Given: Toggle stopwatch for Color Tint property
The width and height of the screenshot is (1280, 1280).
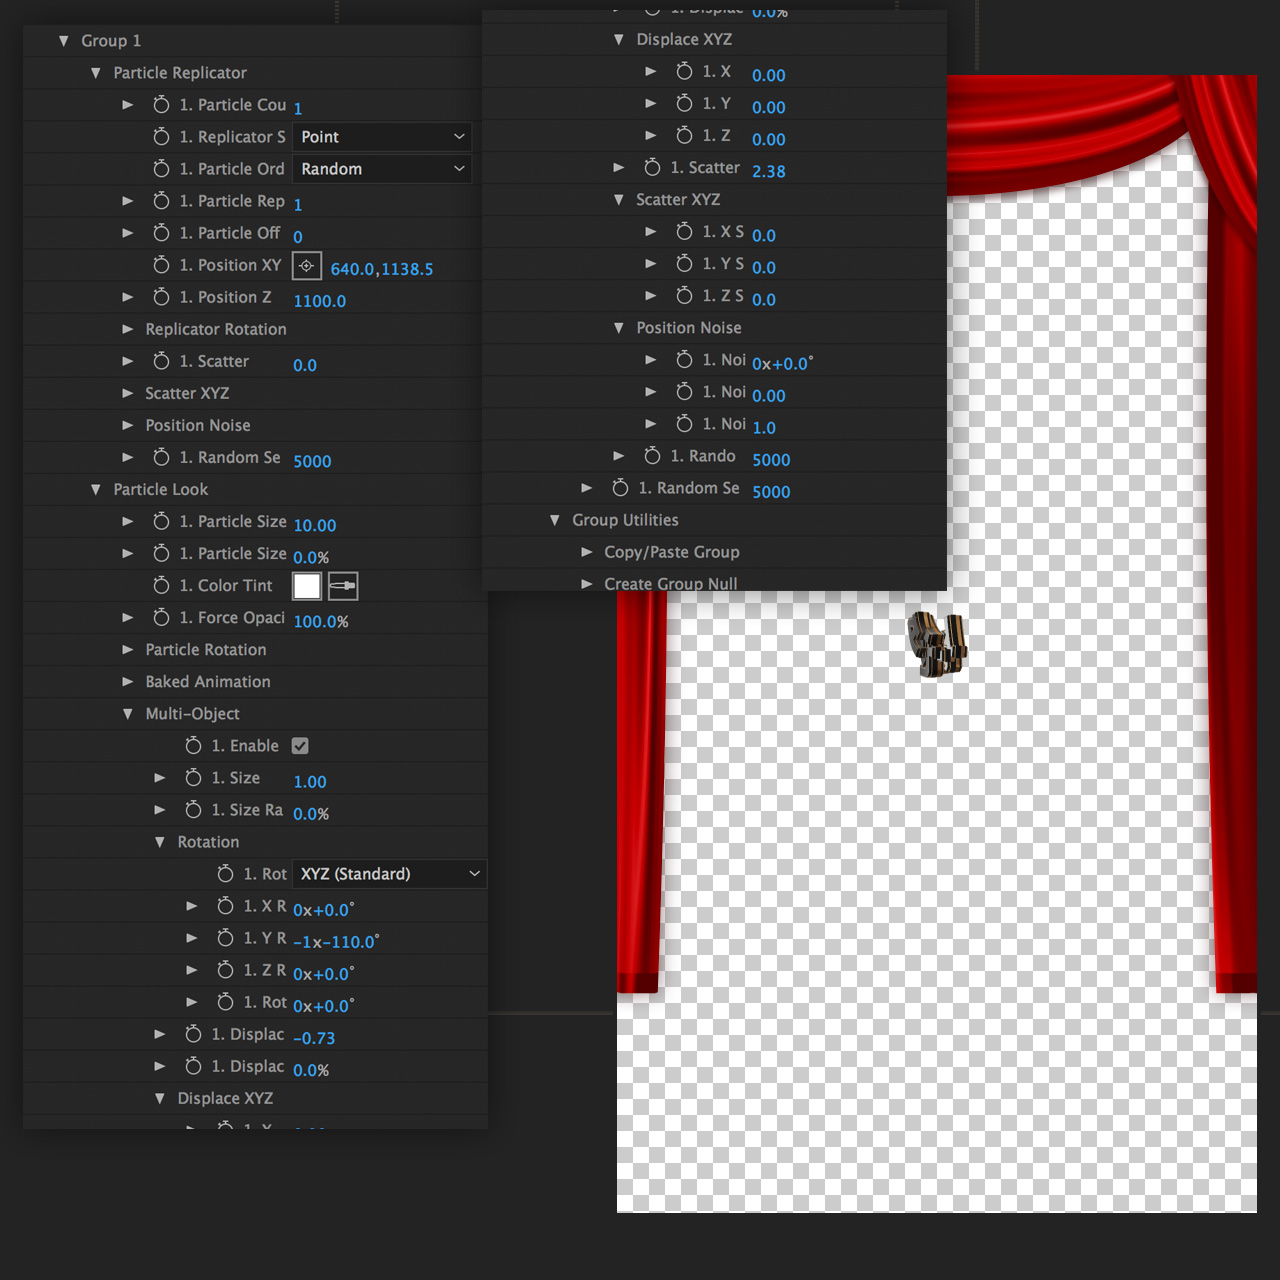Looking at the screenshot, I should click(x=161, y=586).
